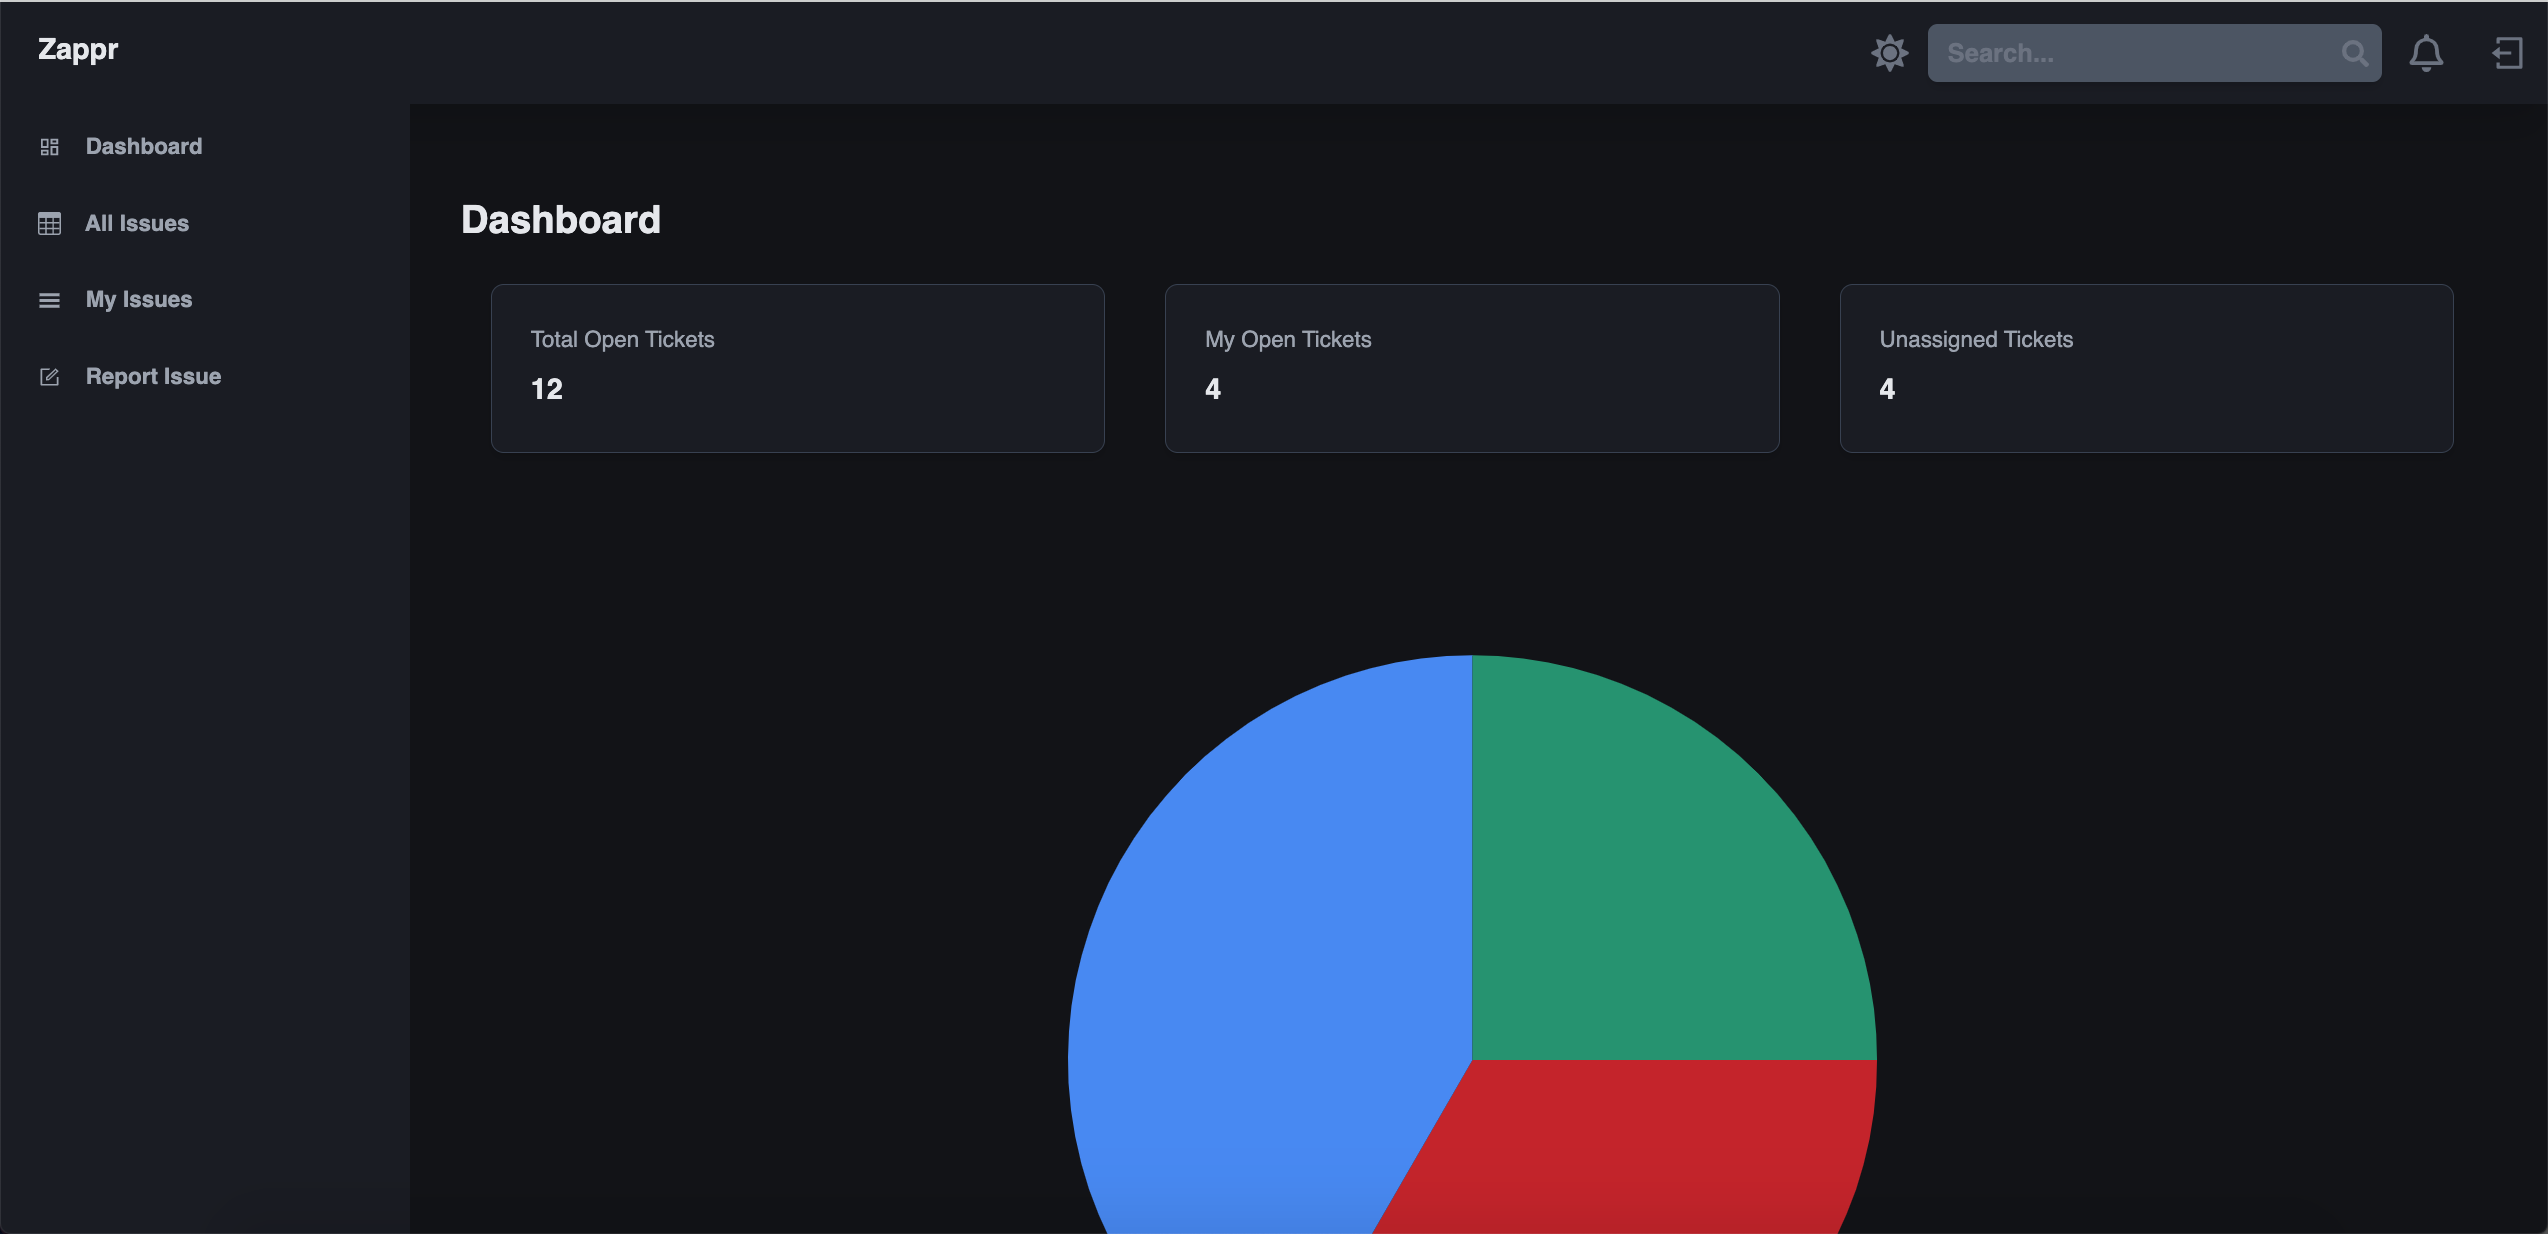Image resolution: width=2548 pixels, height=1234 pixels.
Task: Click the logout icon in header
Action: (2506, 53)
